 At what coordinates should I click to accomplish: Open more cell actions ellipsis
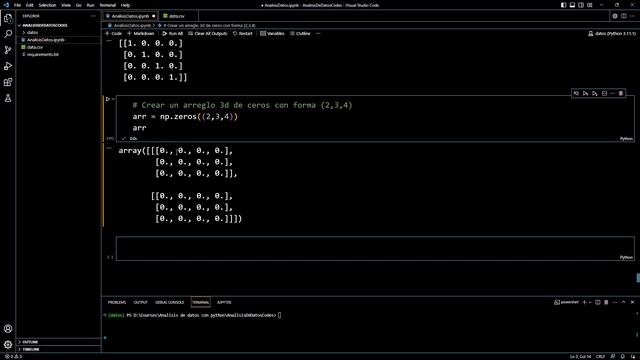[612, 93]
